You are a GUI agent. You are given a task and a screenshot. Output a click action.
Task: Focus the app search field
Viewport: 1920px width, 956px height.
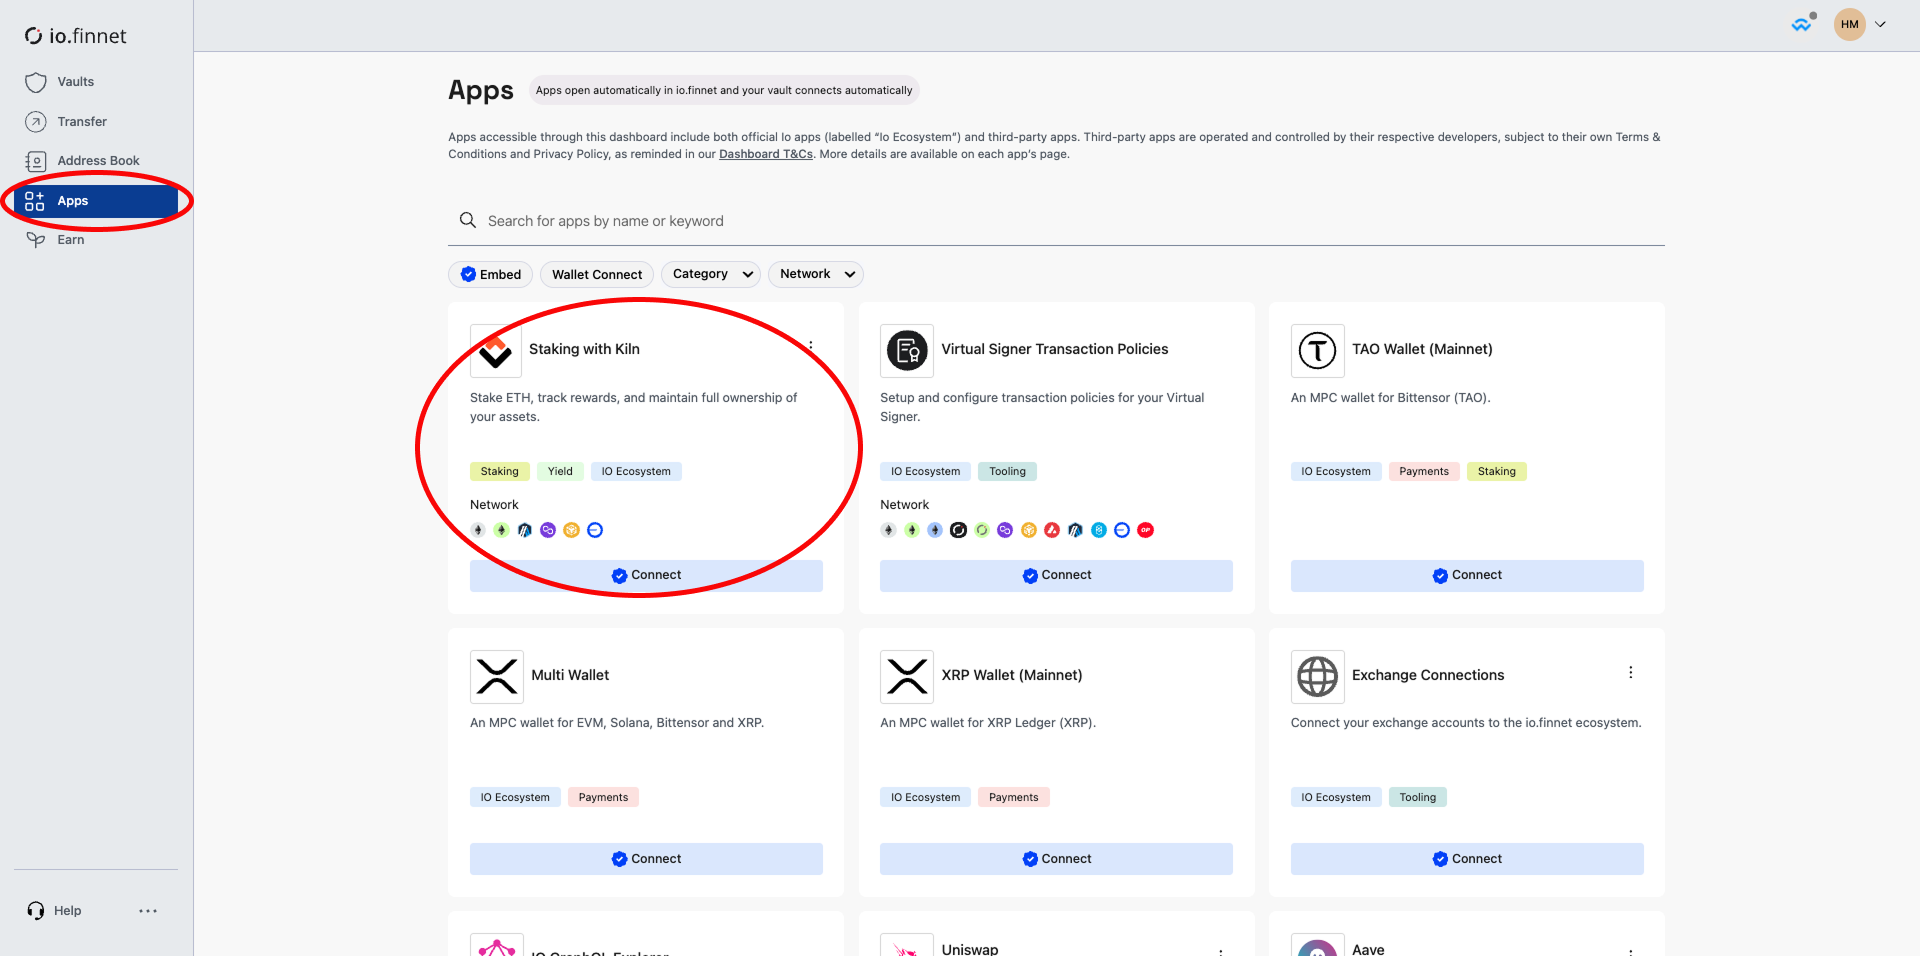[x=1056, y=221]
